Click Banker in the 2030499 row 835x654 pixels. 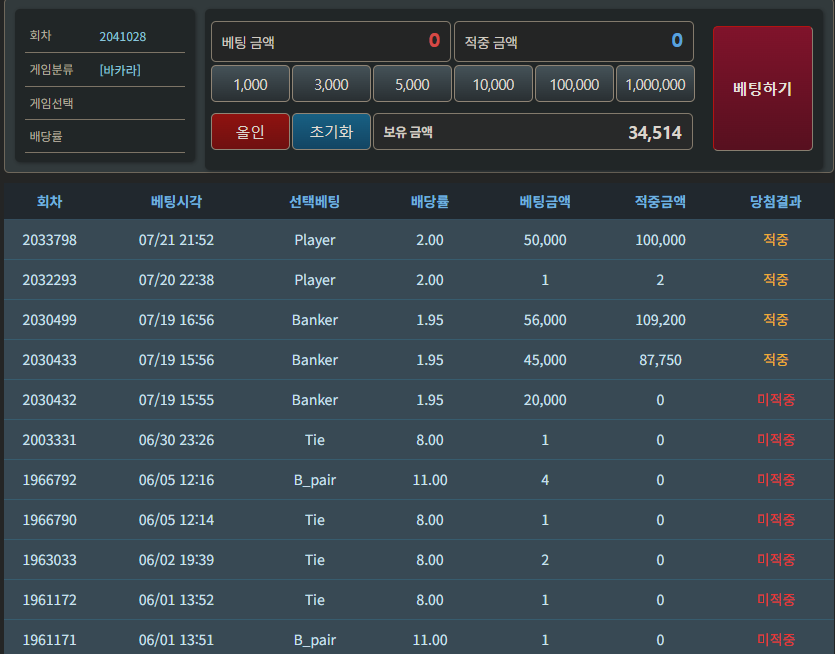[x=315, y=320]
